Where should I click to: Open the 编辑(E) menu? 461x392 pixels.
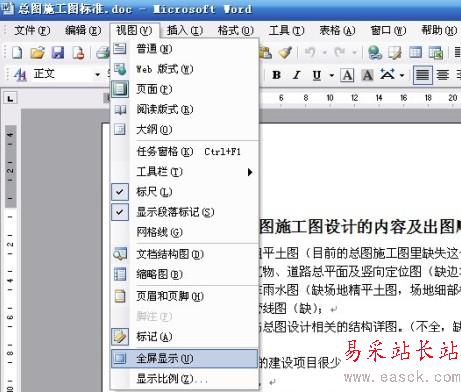pyautogui.click(x=83, y=31)
